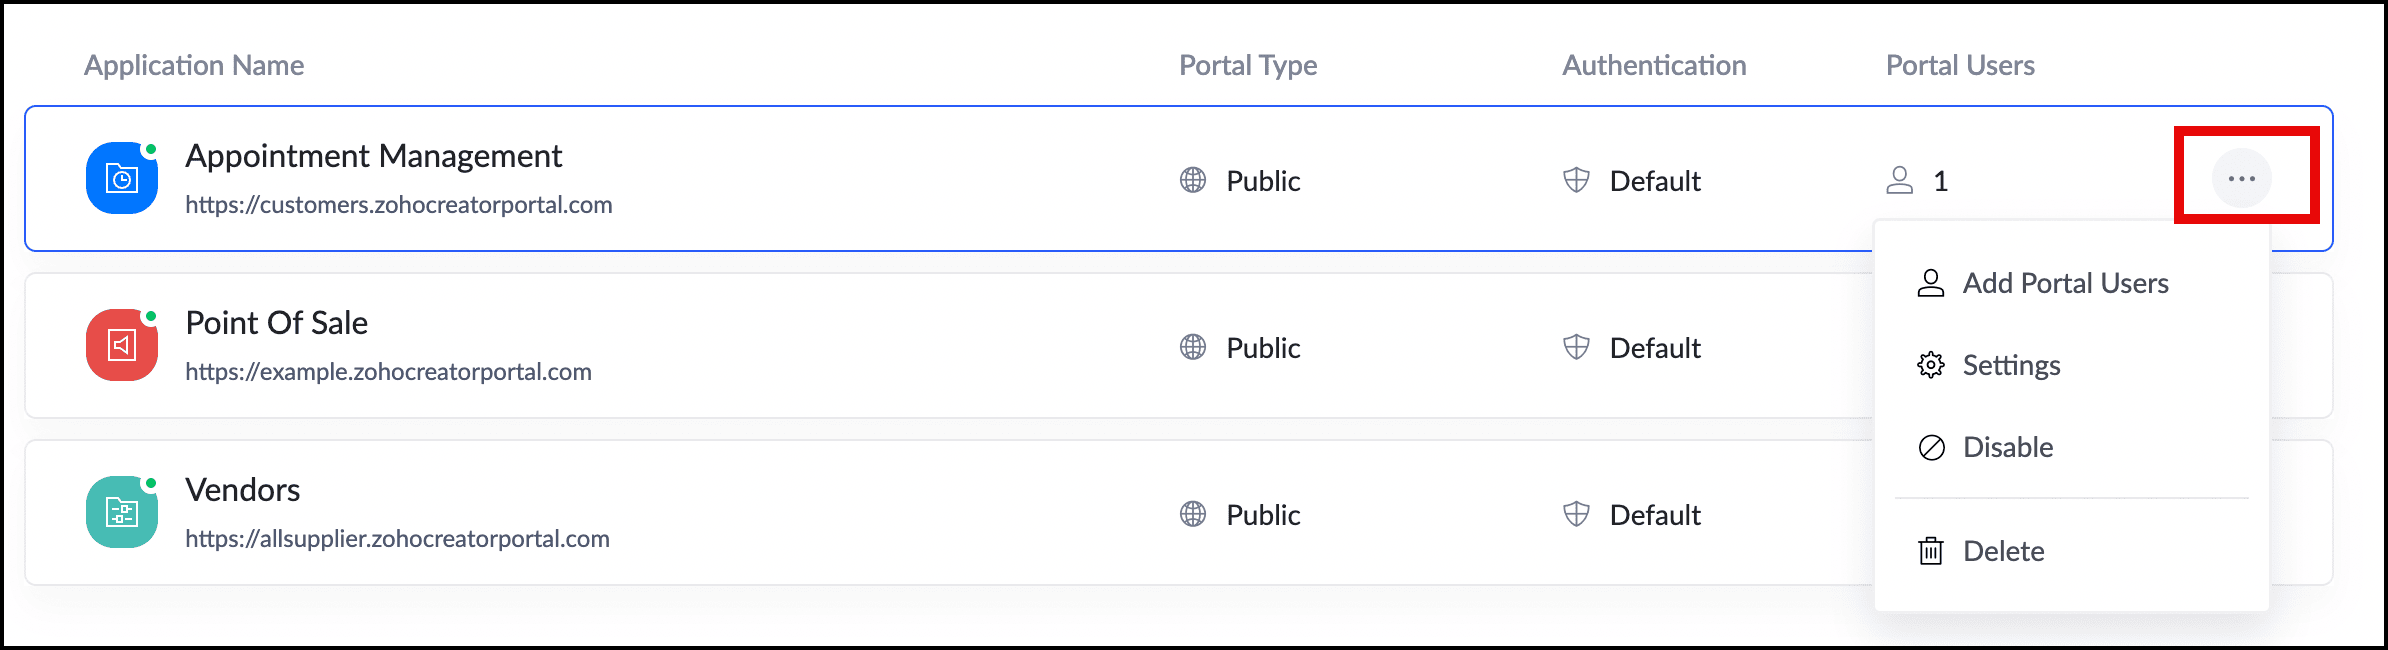2388x650 pixels.
Task: Click globe icon in Appointment Management row
Action: (1193, 180)
